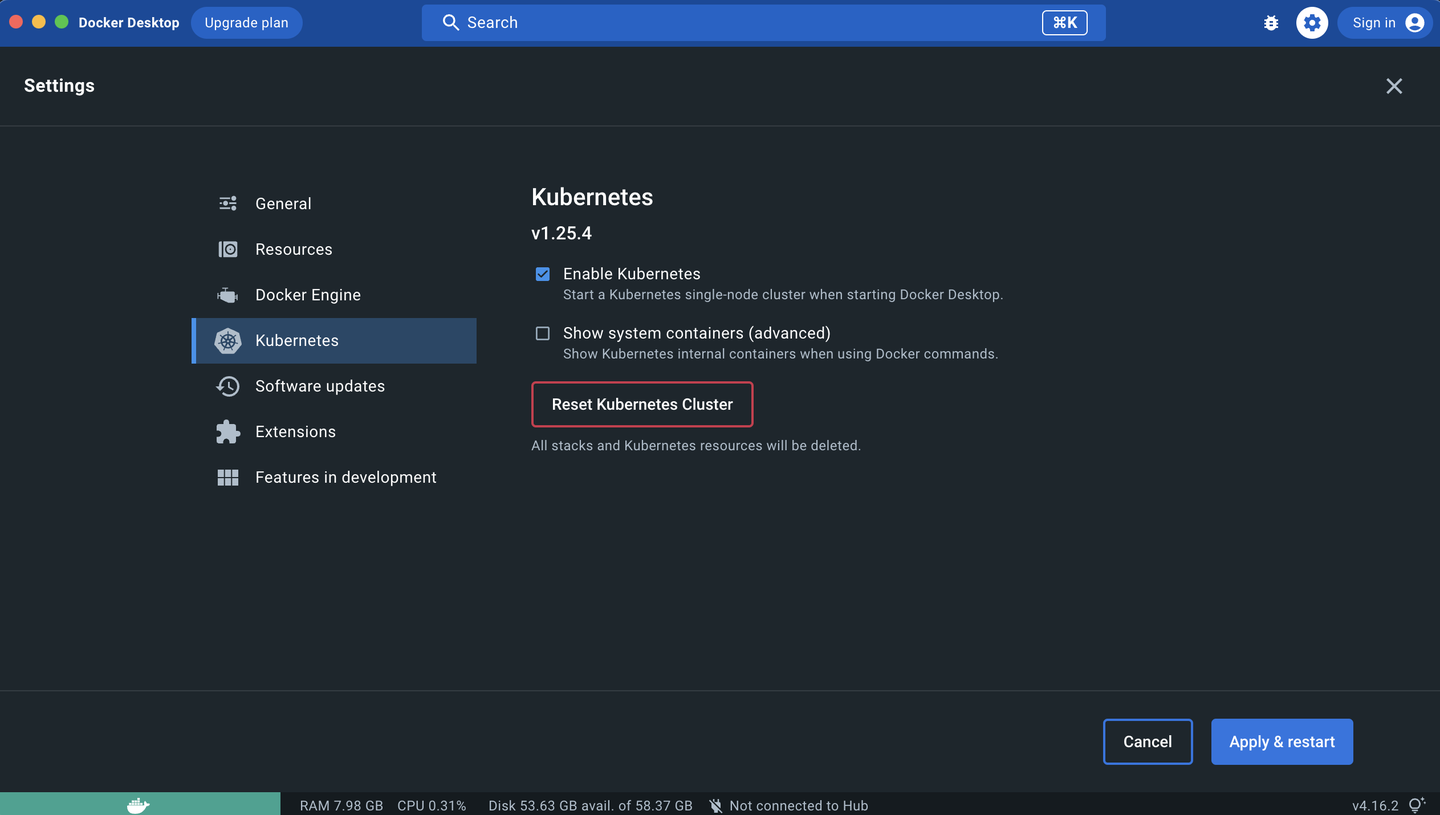Open the settings gear icon top right
This screenshot has width=1440, height=815.
[1312, 22]
